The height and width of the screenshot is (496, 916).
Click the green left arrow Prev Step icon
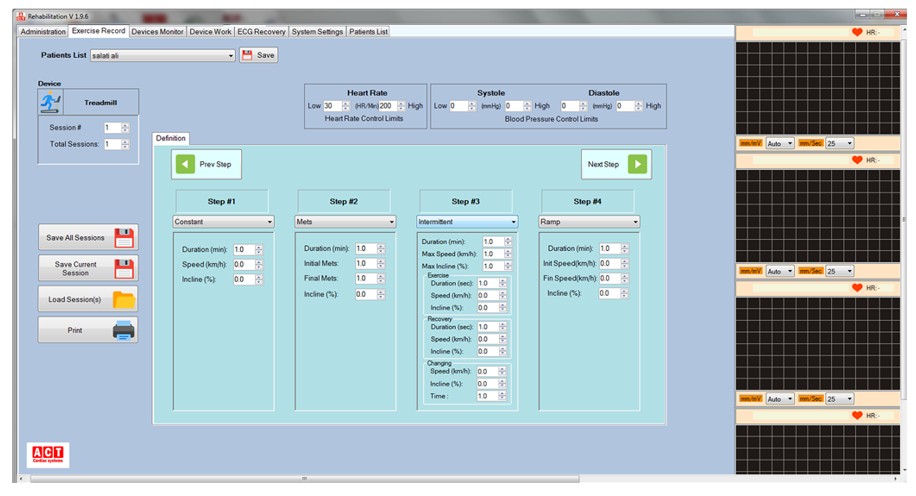point(185,164)
